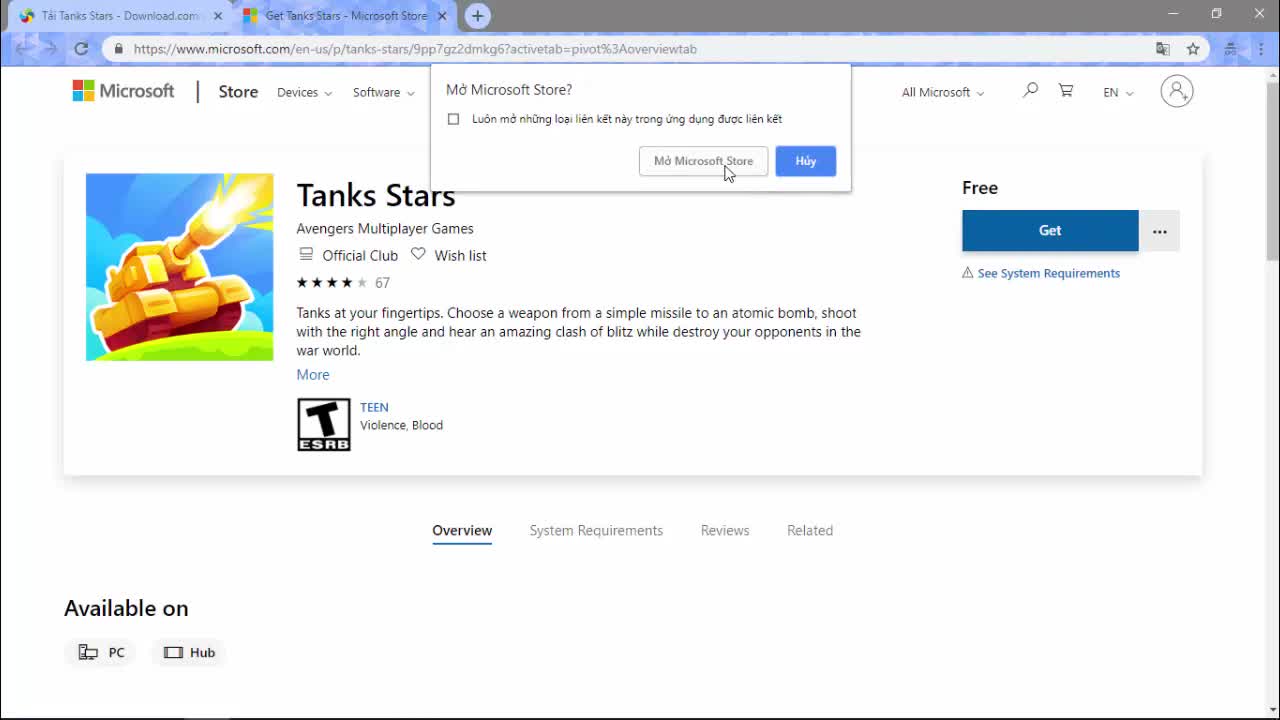Expand the Devices dropdown
Viewport: 1280px width, 720px height.
click(x=304, y=92)
